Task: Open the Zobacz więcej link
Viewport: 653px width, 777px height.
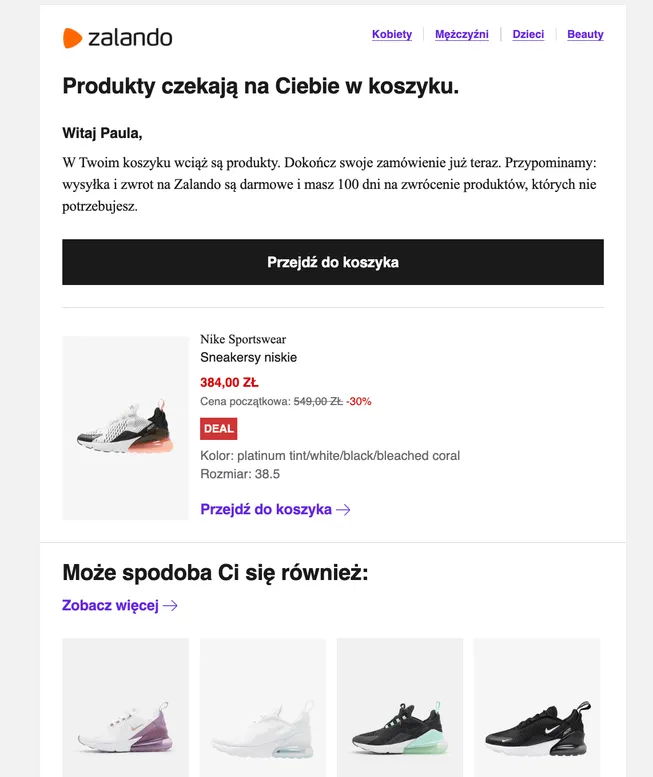Action: pyautogui.click(x=110, y=605)
